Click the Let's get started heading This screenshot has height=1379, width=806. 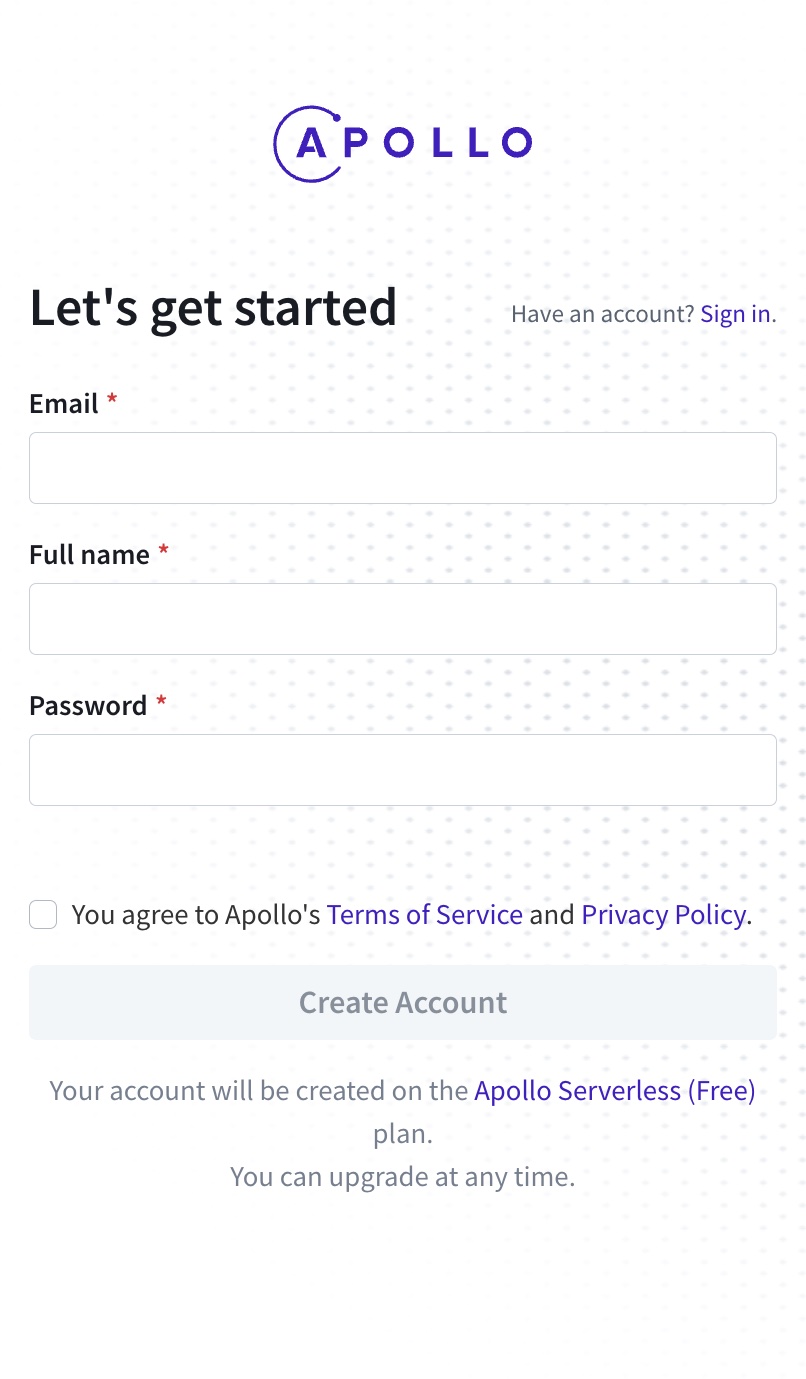[212, 308]
